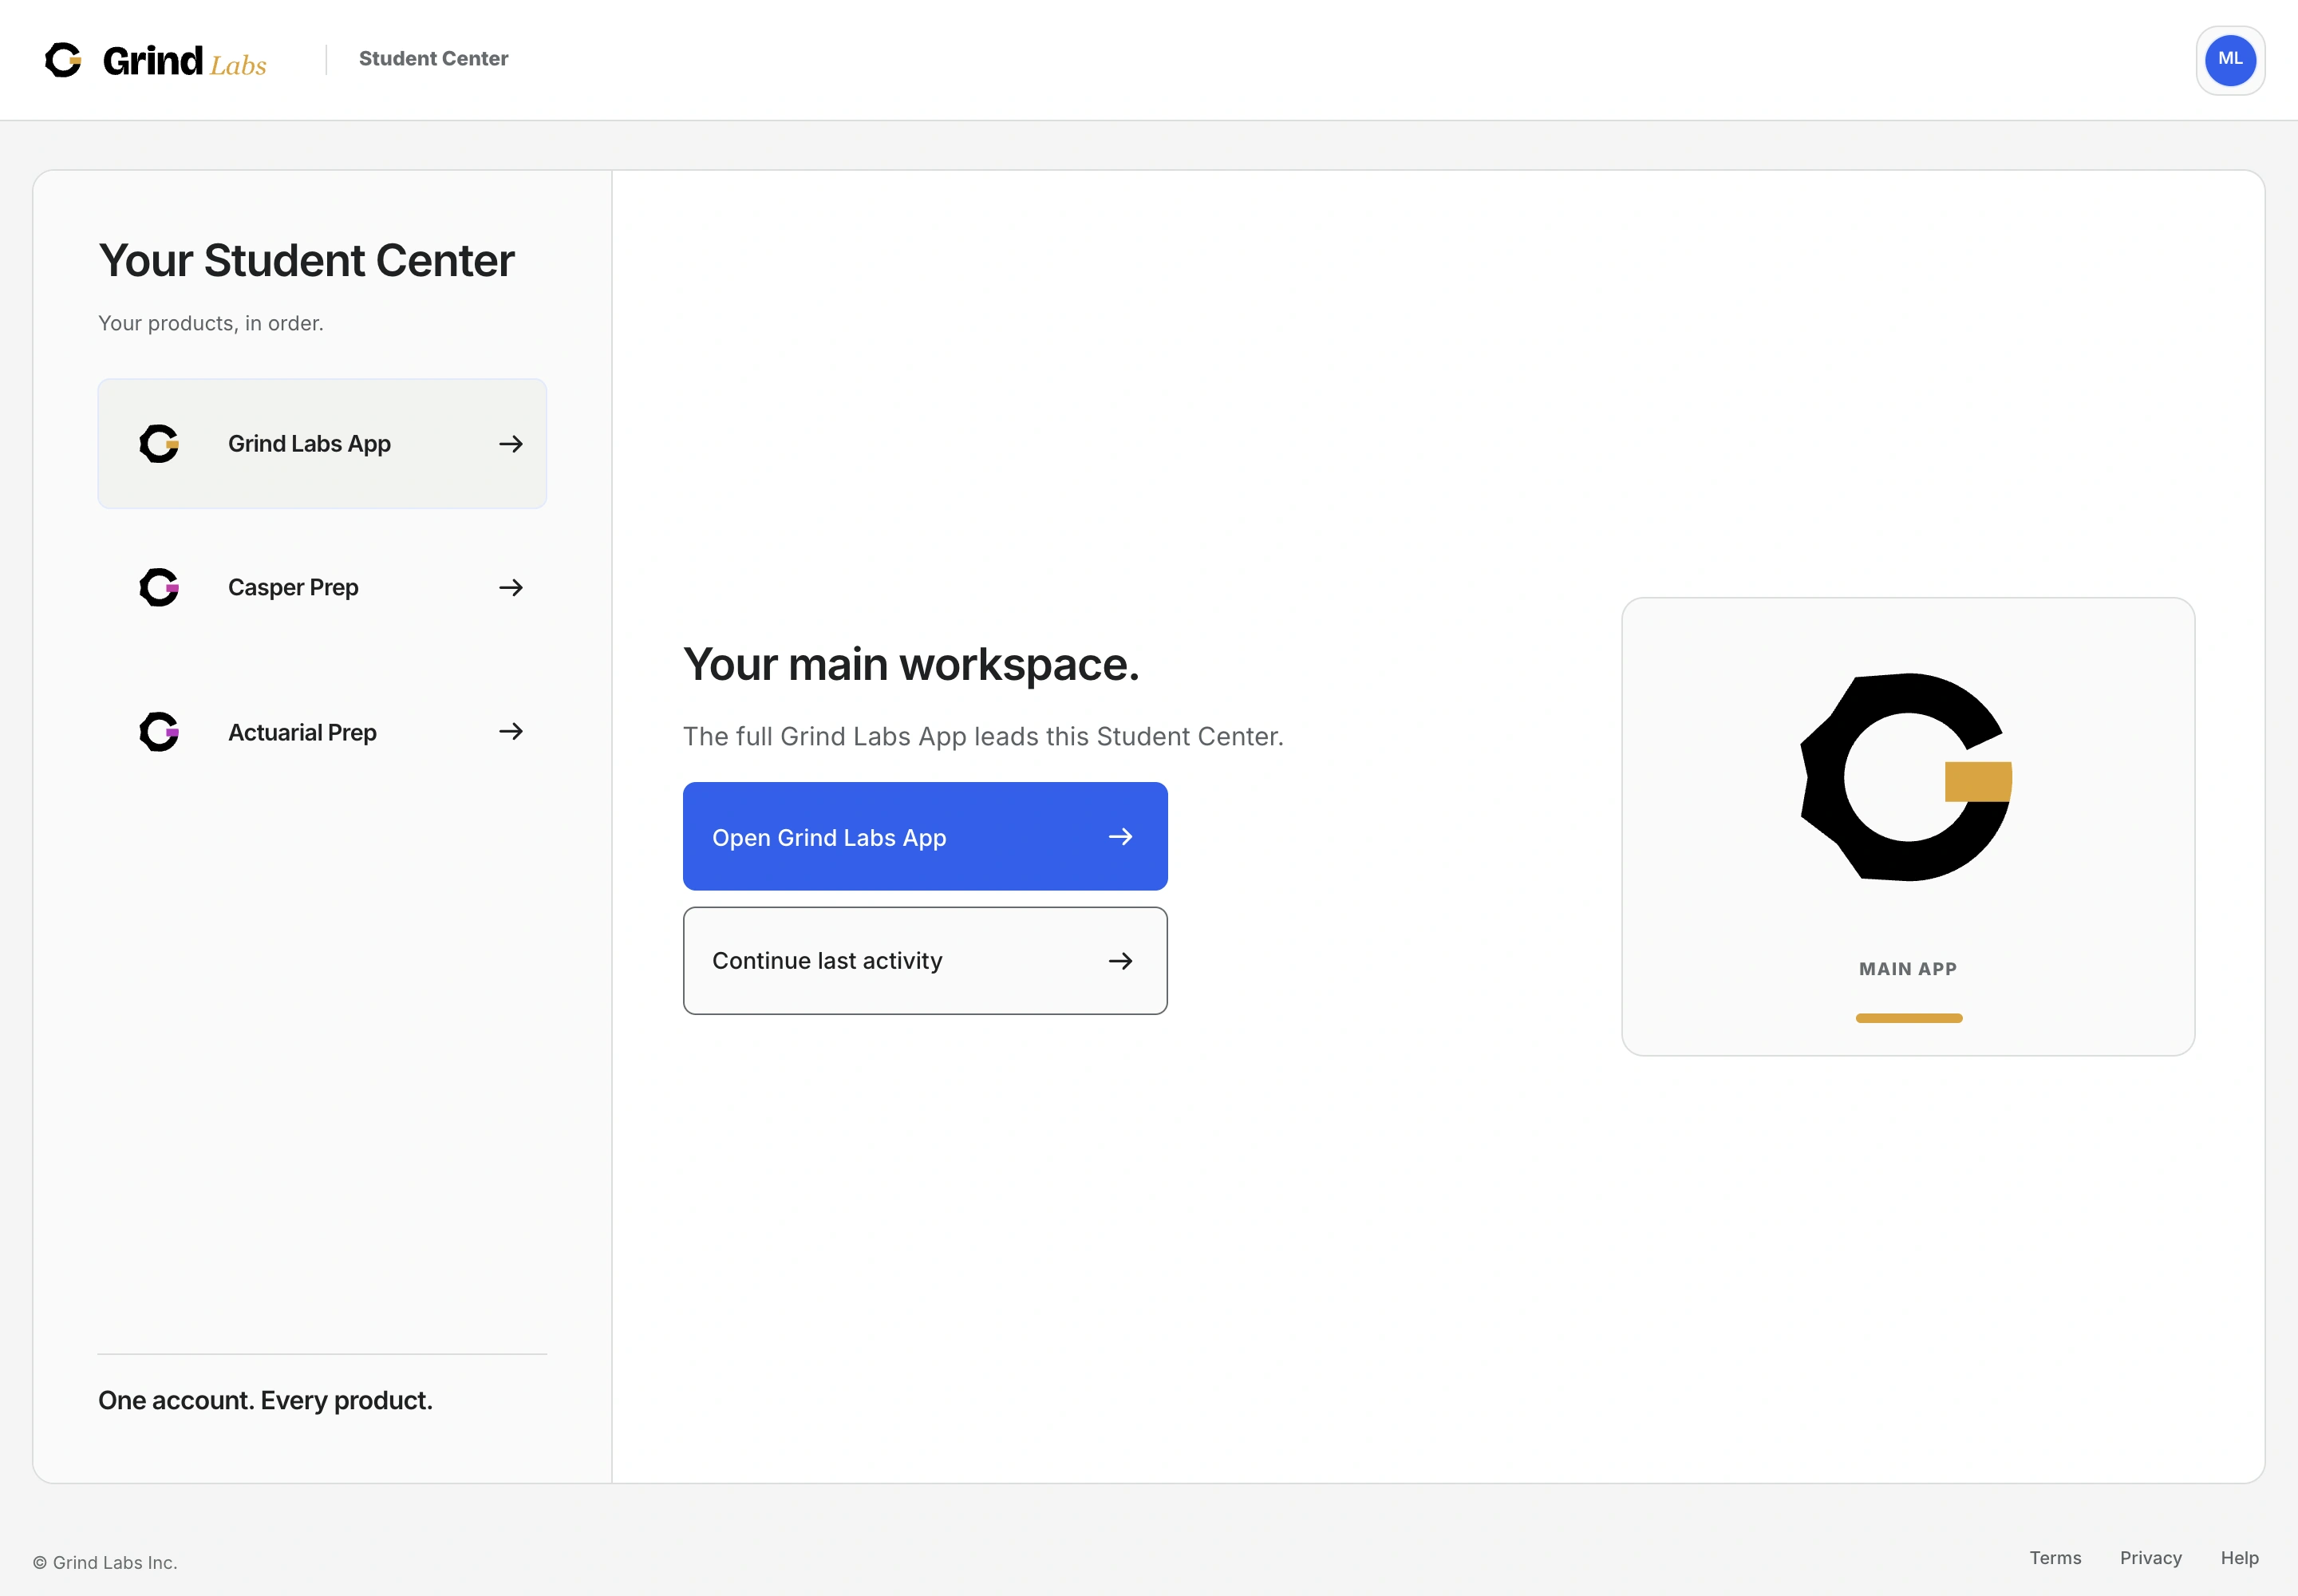Click the Grind Labs App sidebar logo icon
2298x1596 pixels.
tap(159, 444)
